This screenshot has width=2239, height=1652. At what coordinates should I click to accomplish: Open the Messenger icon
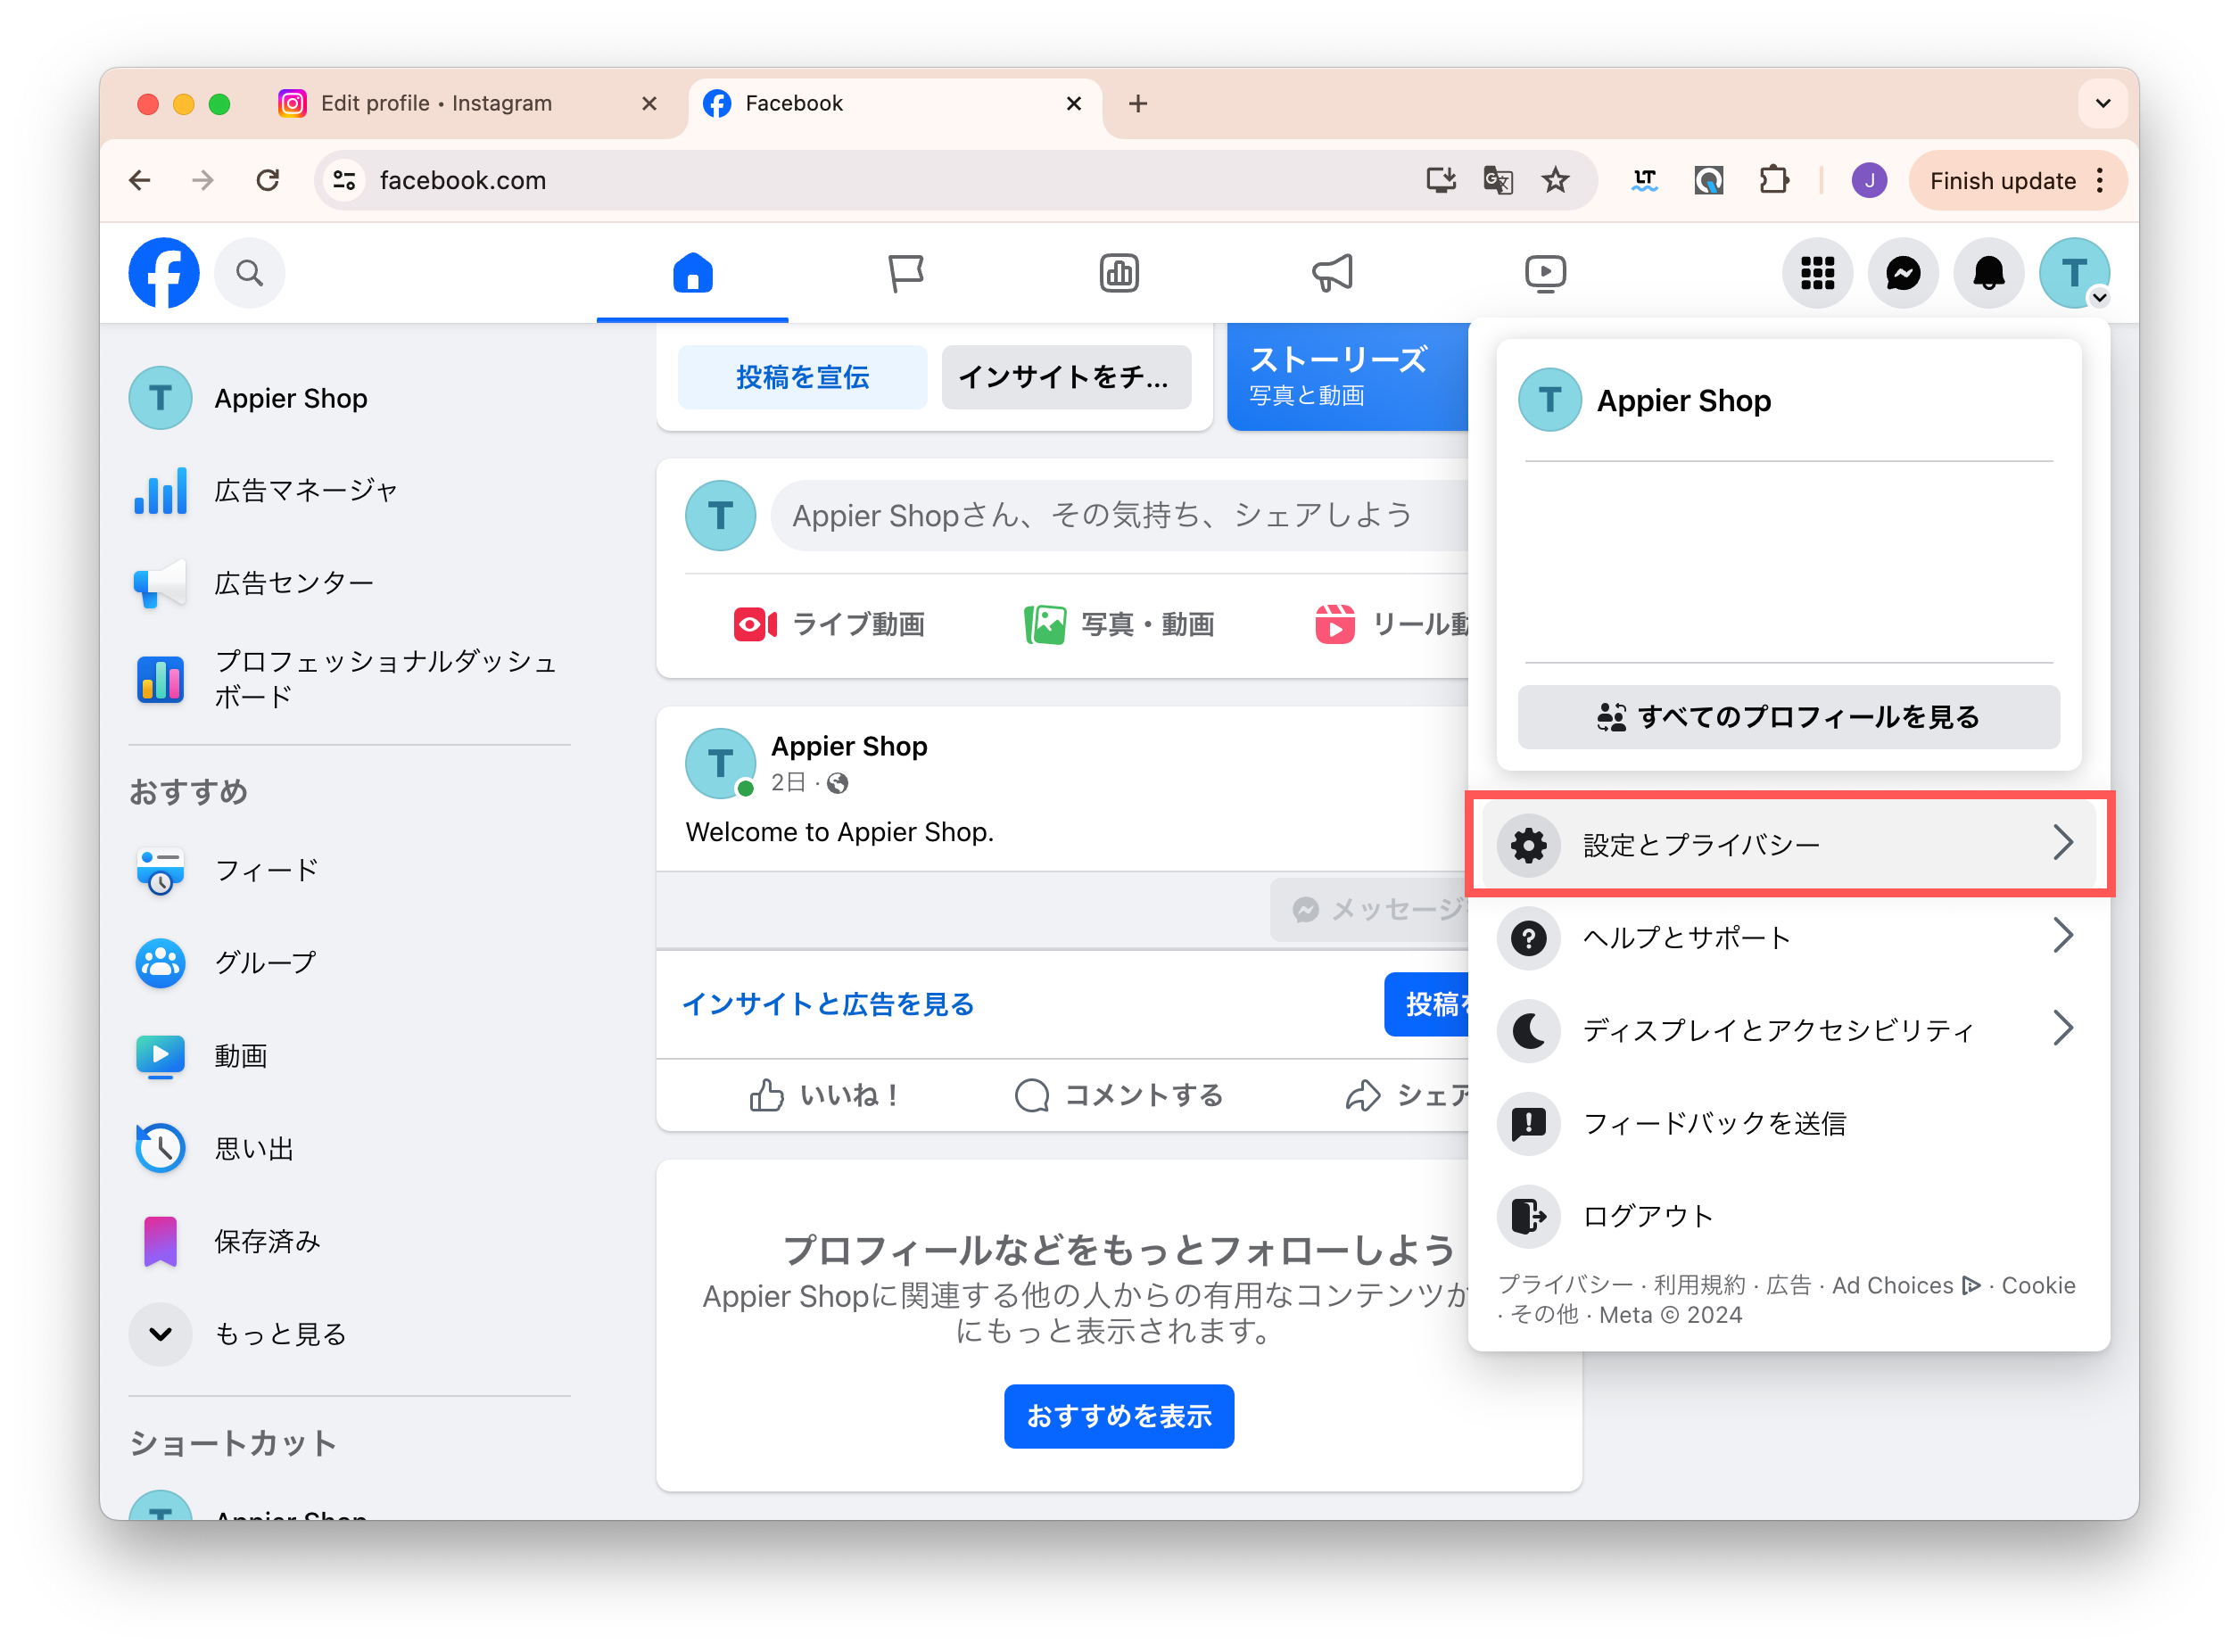coord(1903,273)
